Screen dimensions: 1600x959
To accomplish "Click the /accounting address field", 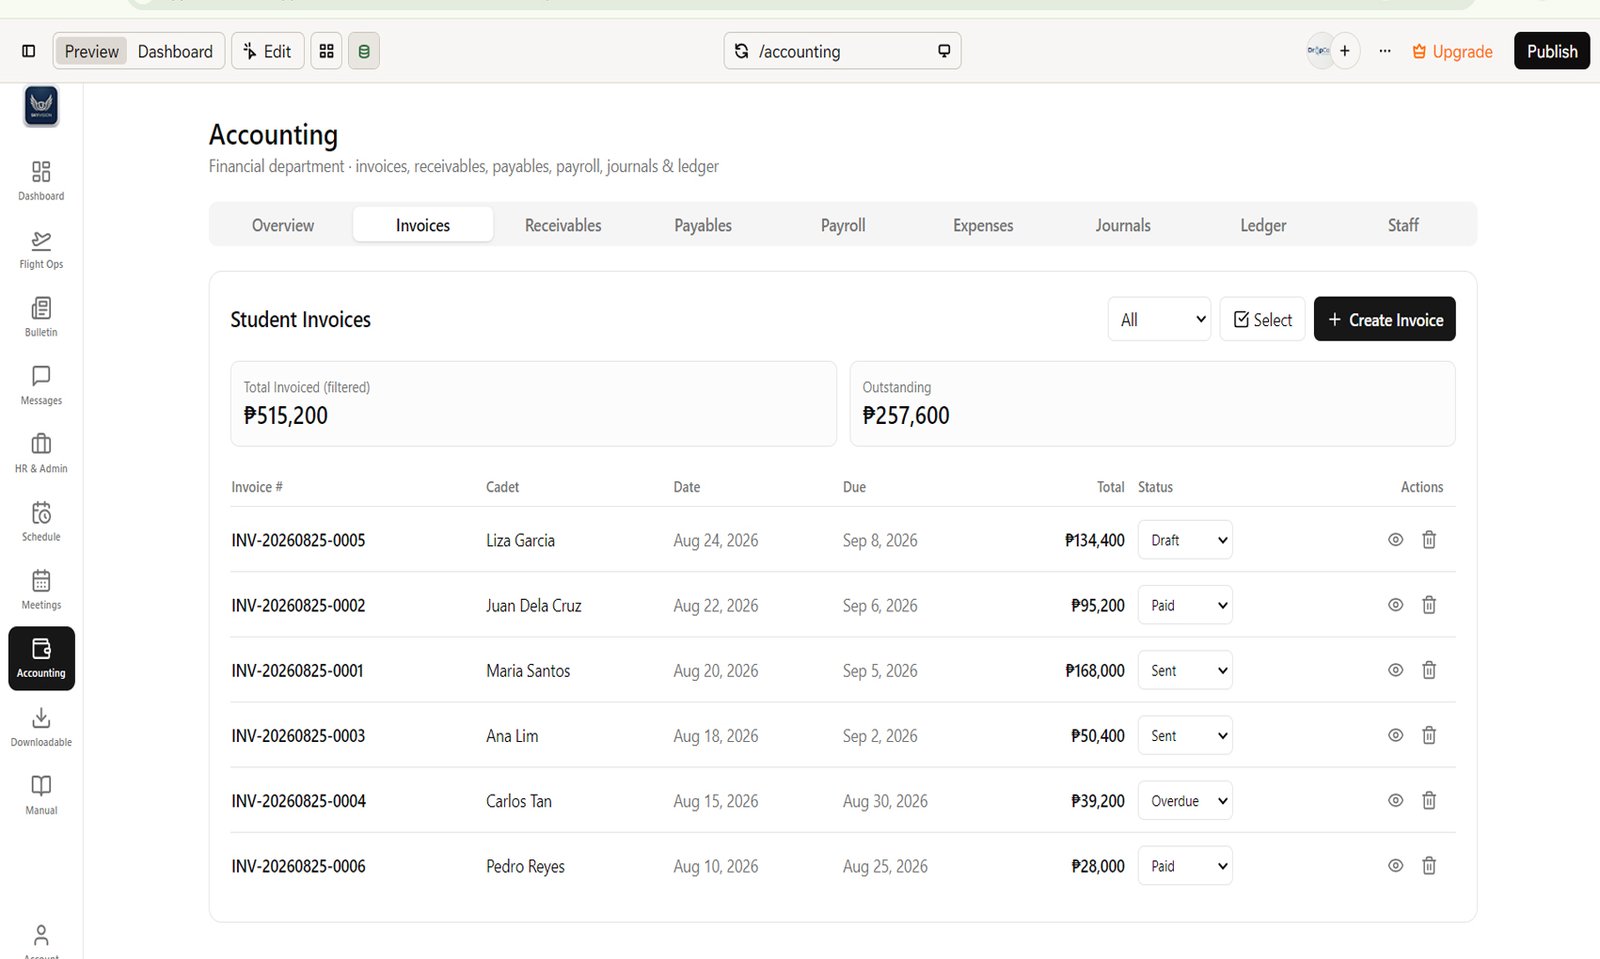I will (x=842, y=51).
